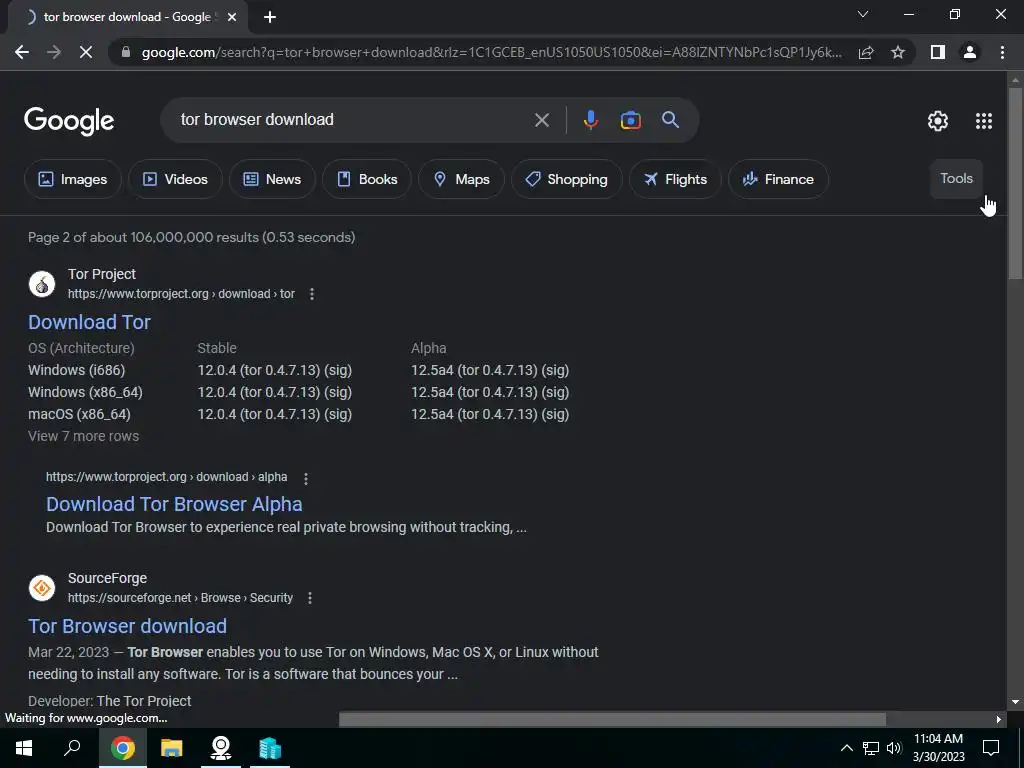The image size is (1024, 768).
Task: Open Download Tor Browser Alpha link
Action: pos(174,504)
